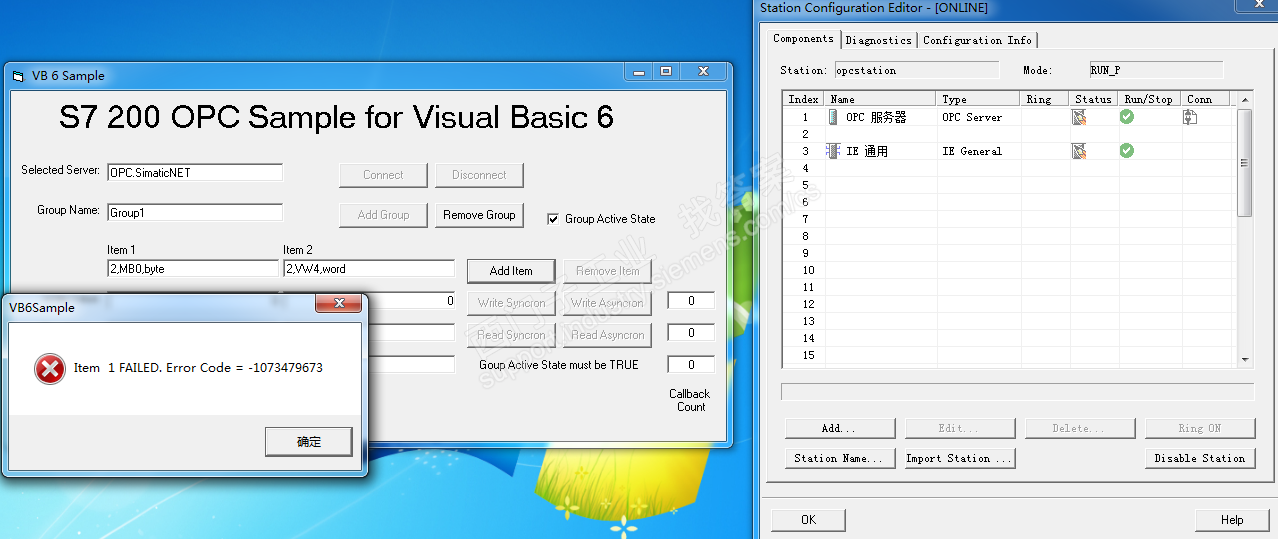
Task: Click the disabled Delete... button
Action: 1080,428
